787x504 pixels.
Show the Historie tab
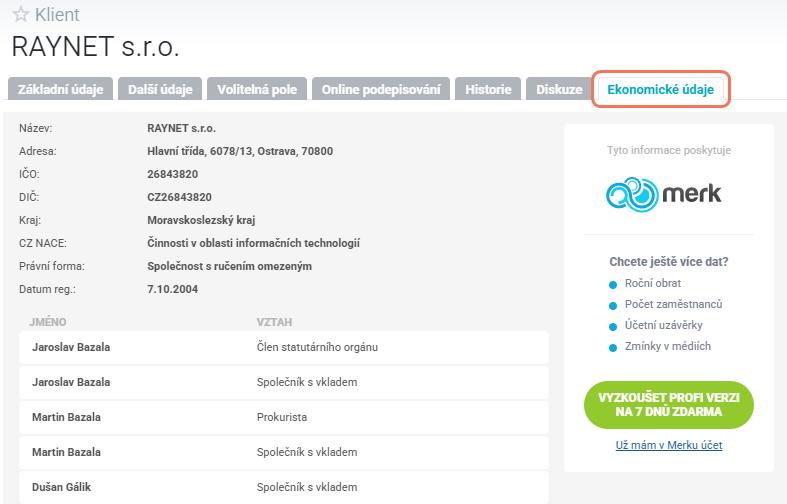[x=488, y=89]
